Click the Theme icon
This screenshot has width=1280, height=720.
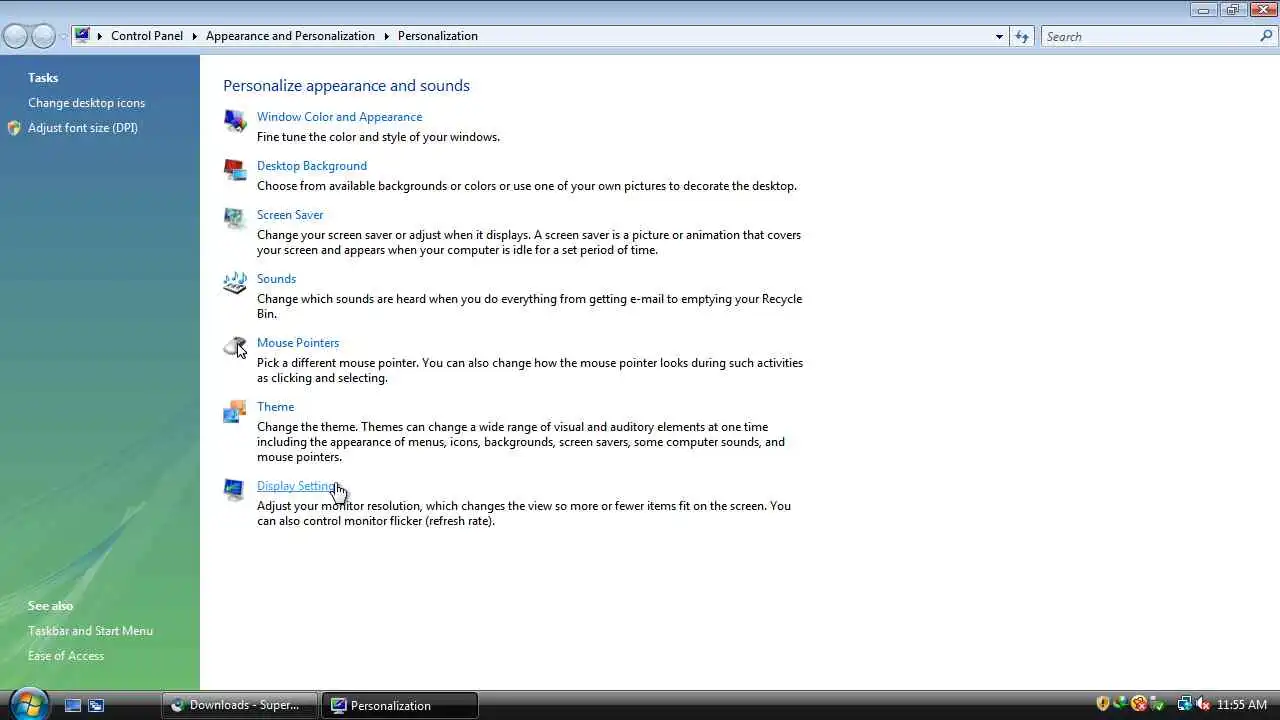point(235,411)
